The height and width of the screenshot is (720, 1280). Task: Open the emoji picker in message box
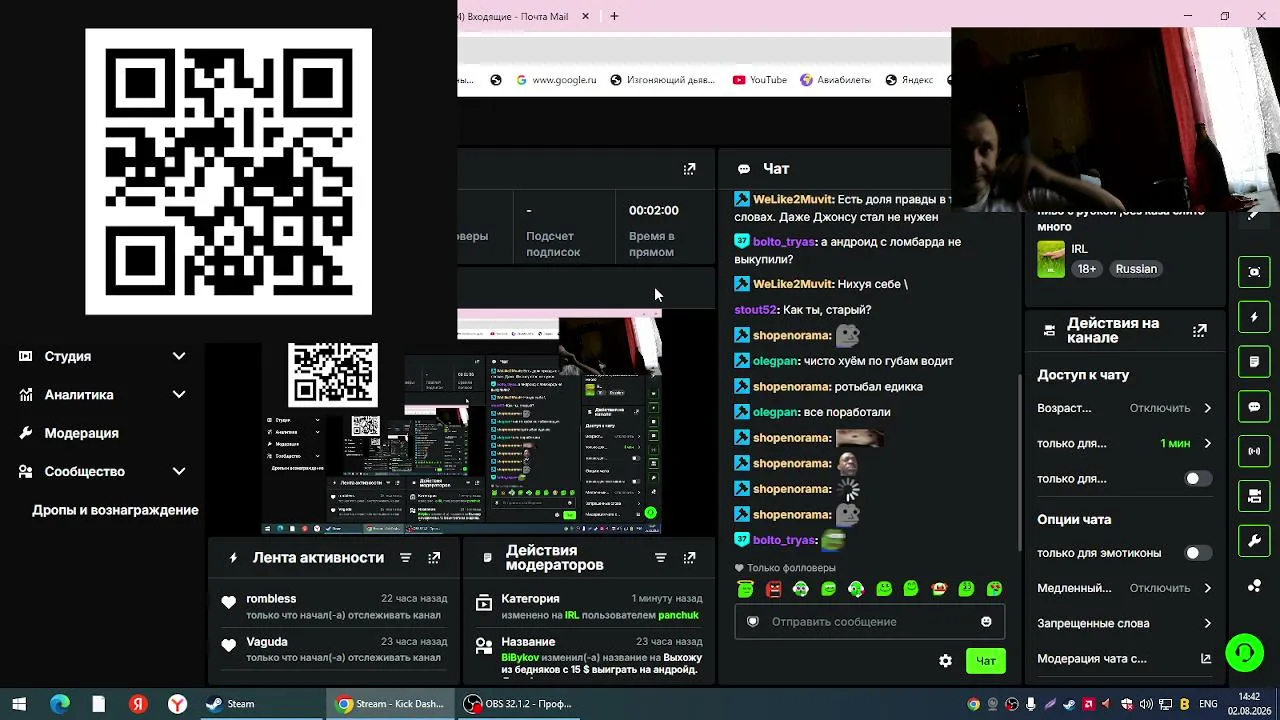click(986, 622)
